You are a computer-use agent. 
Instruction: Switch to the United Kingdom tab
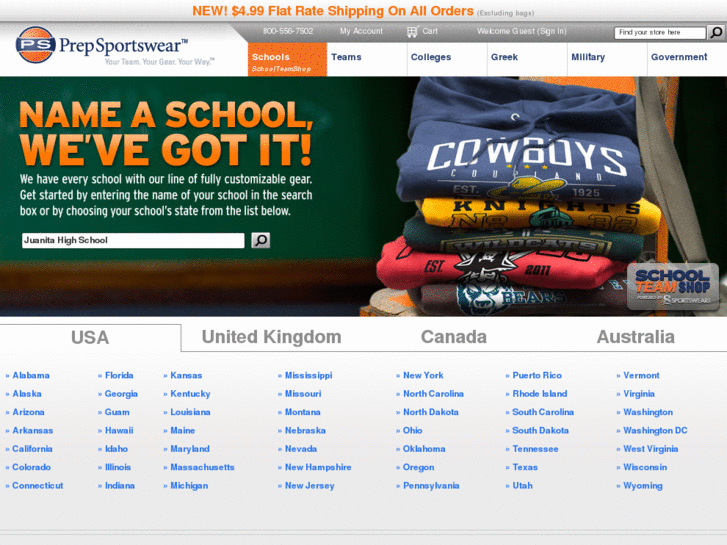point(272,337)
